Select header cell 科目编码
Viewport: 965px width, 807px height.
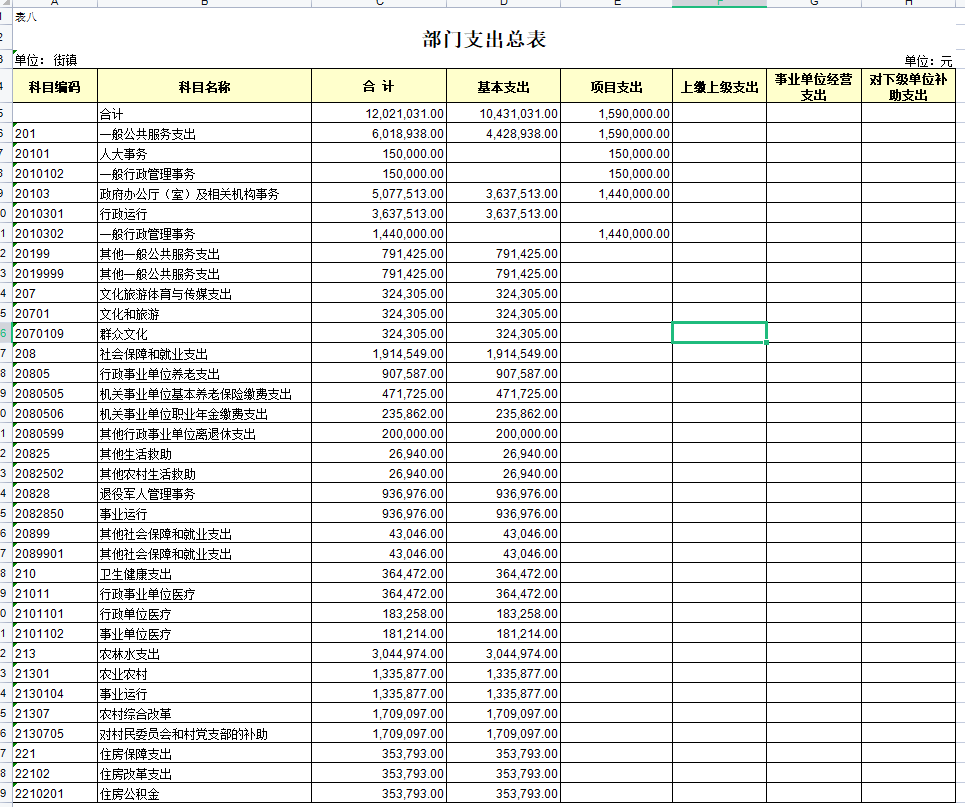coord(55,86)
